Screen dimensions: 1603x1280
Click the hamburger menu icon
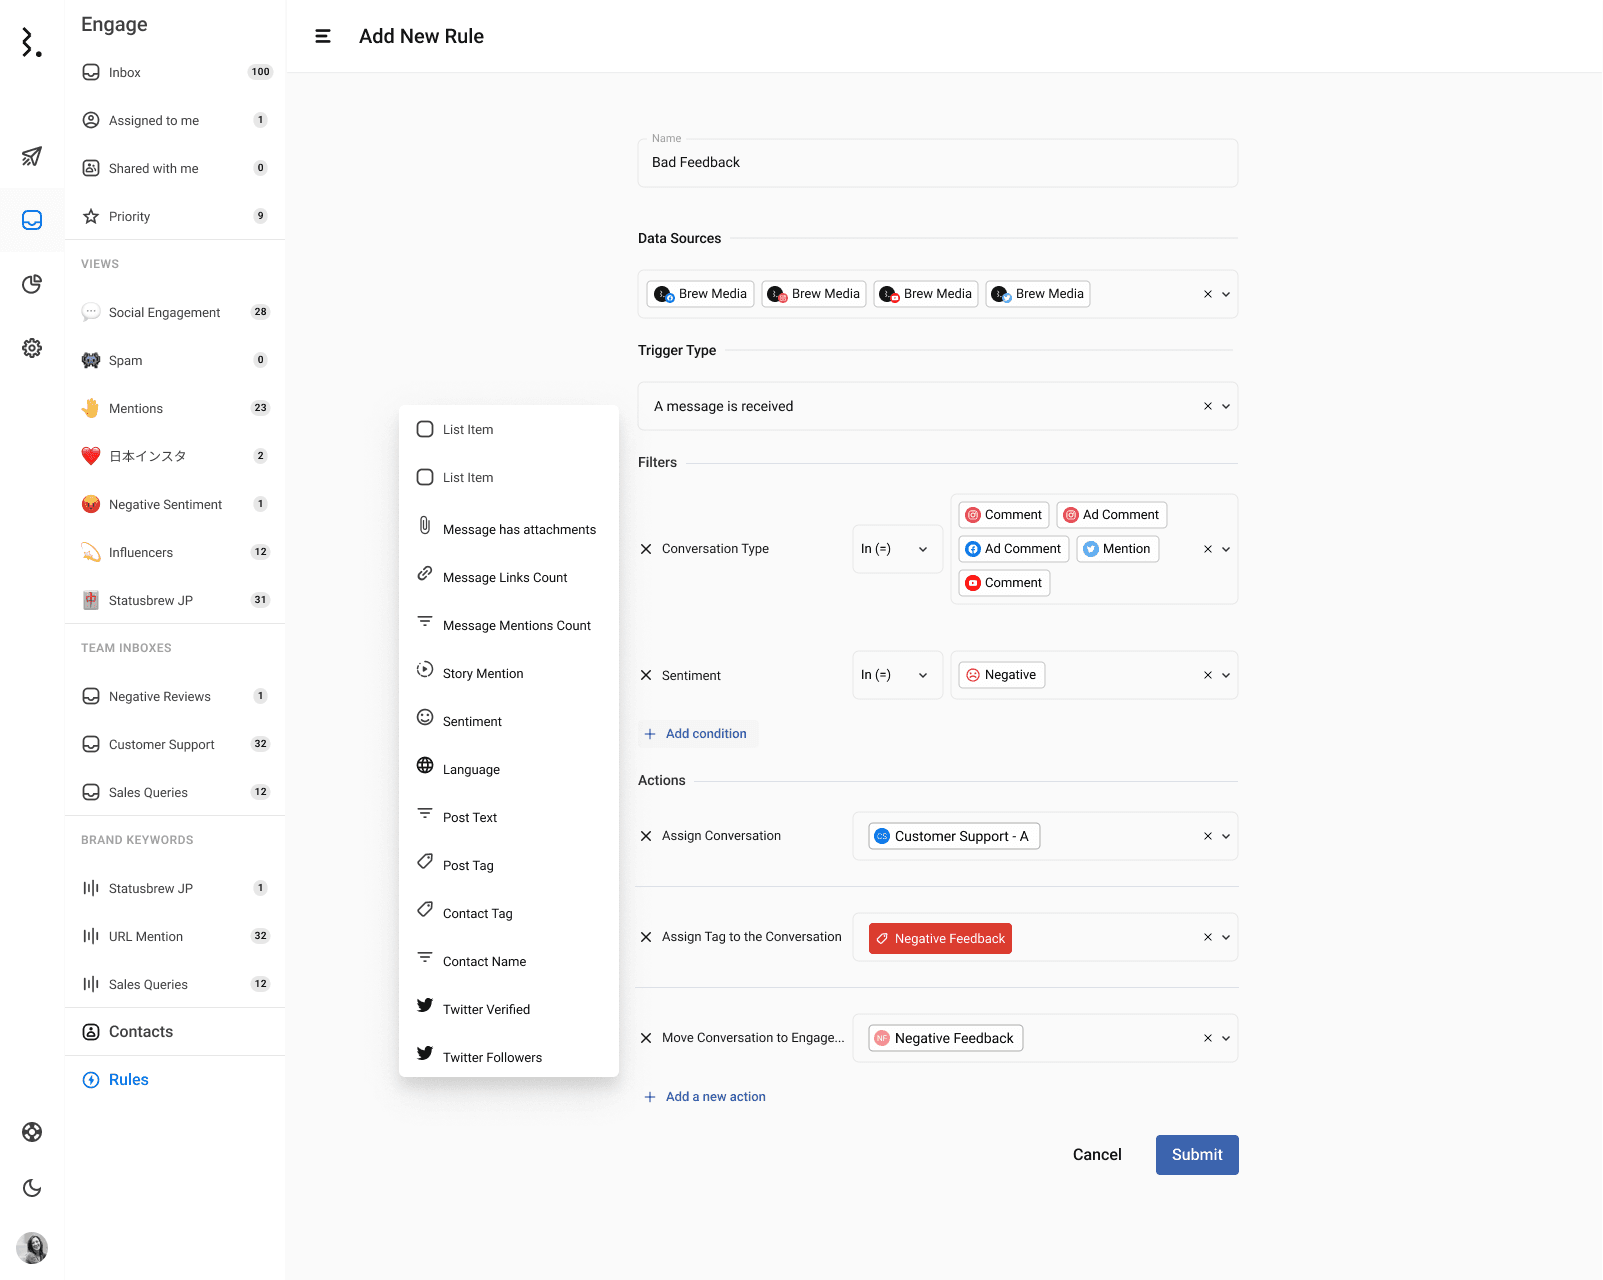coord(323,36)
